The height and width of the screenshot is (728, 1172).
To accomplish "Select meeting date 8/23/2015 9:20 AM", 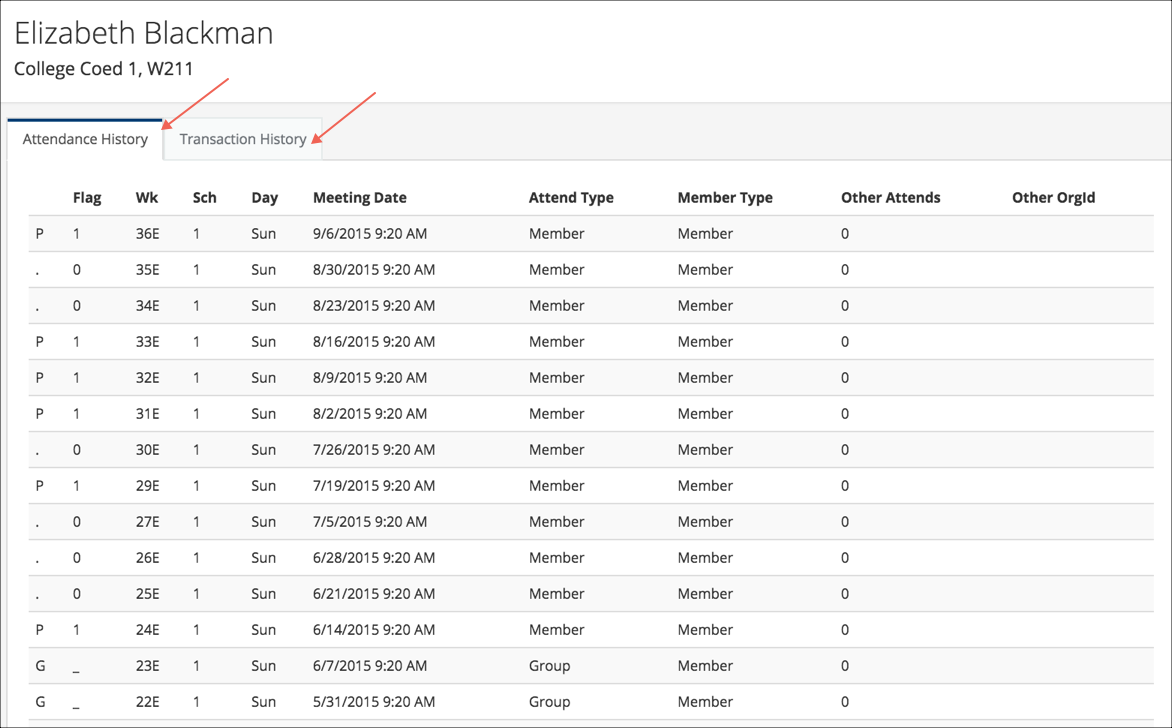I will (x=374, y=306).
